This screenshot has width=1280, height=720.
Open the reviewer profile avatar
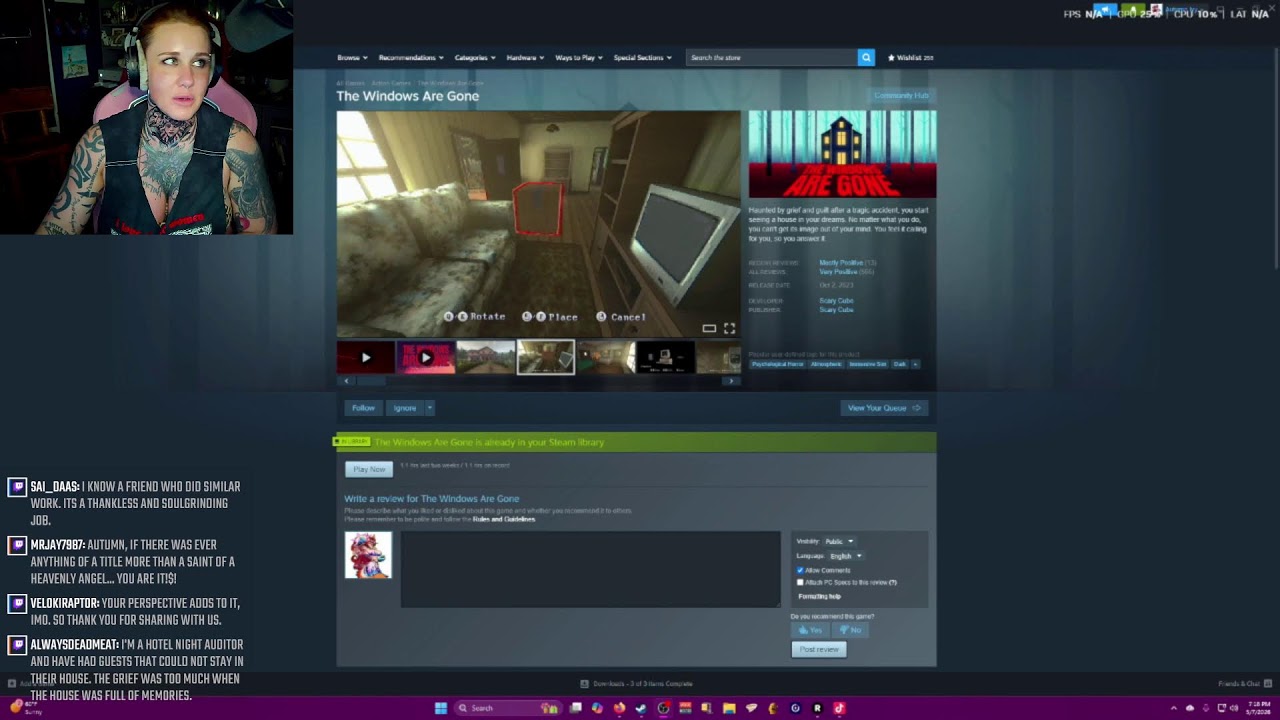(368, 555)
